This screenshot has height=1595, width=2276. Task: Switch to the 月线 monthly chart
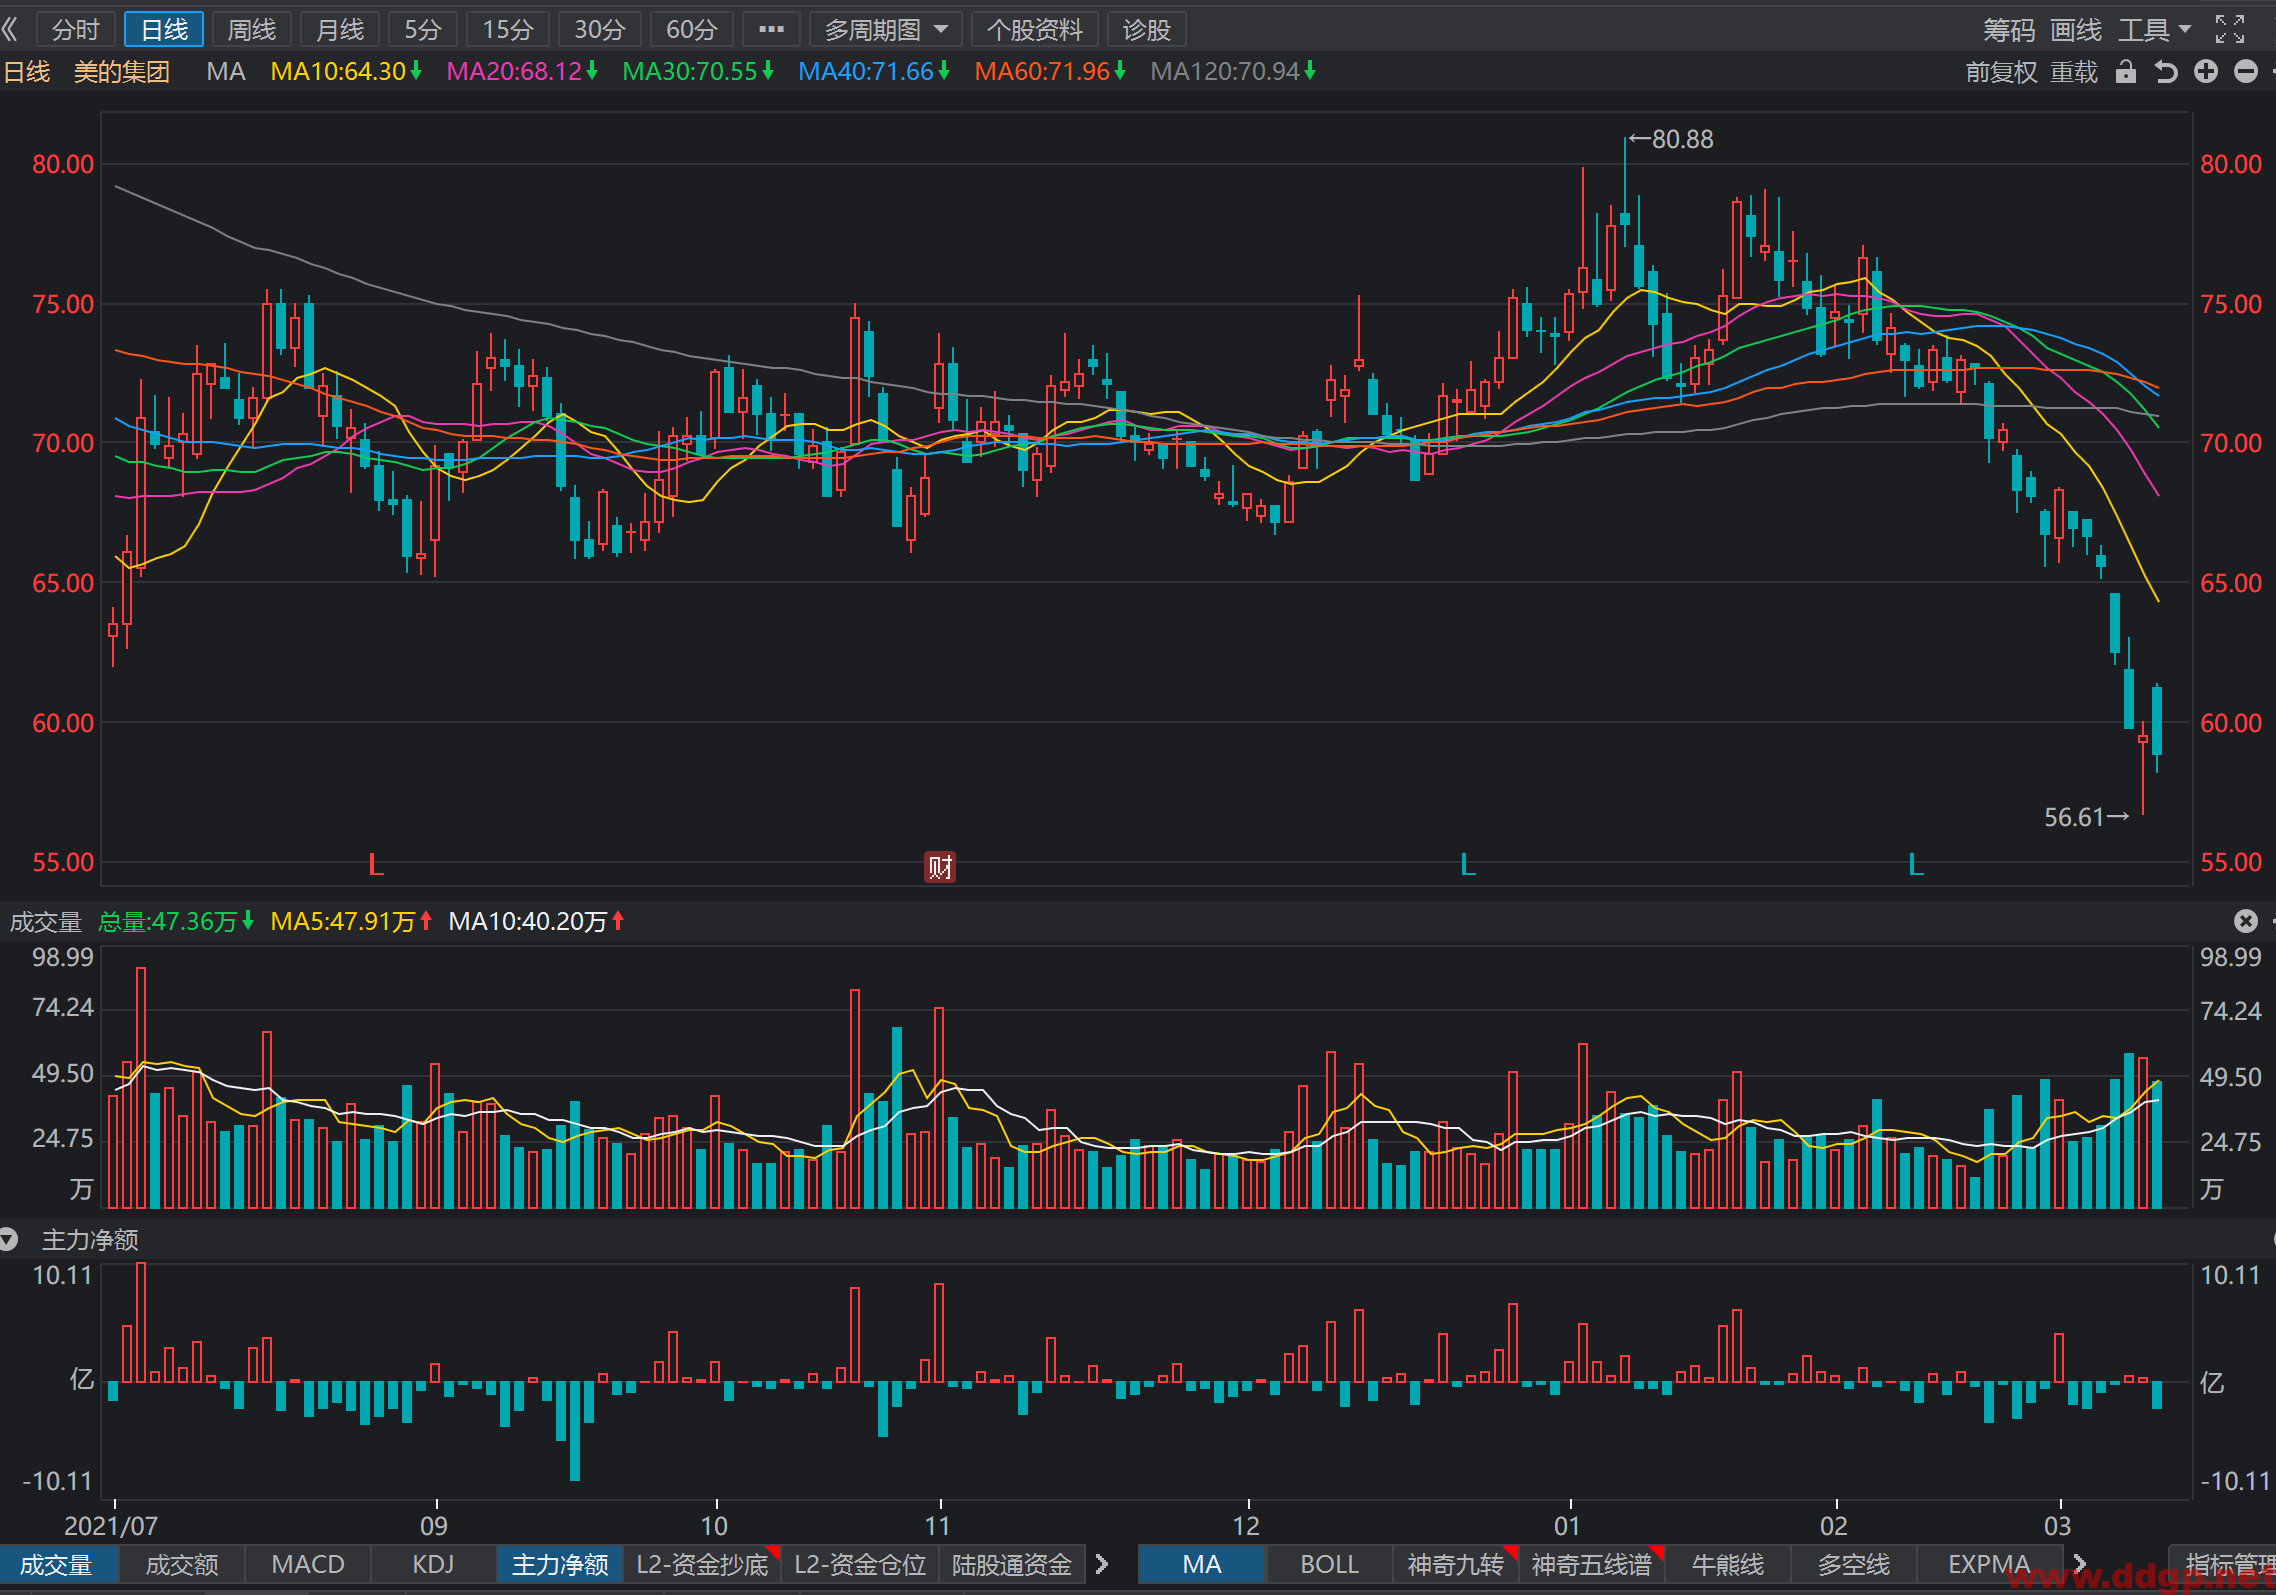[x=340, y=30]
